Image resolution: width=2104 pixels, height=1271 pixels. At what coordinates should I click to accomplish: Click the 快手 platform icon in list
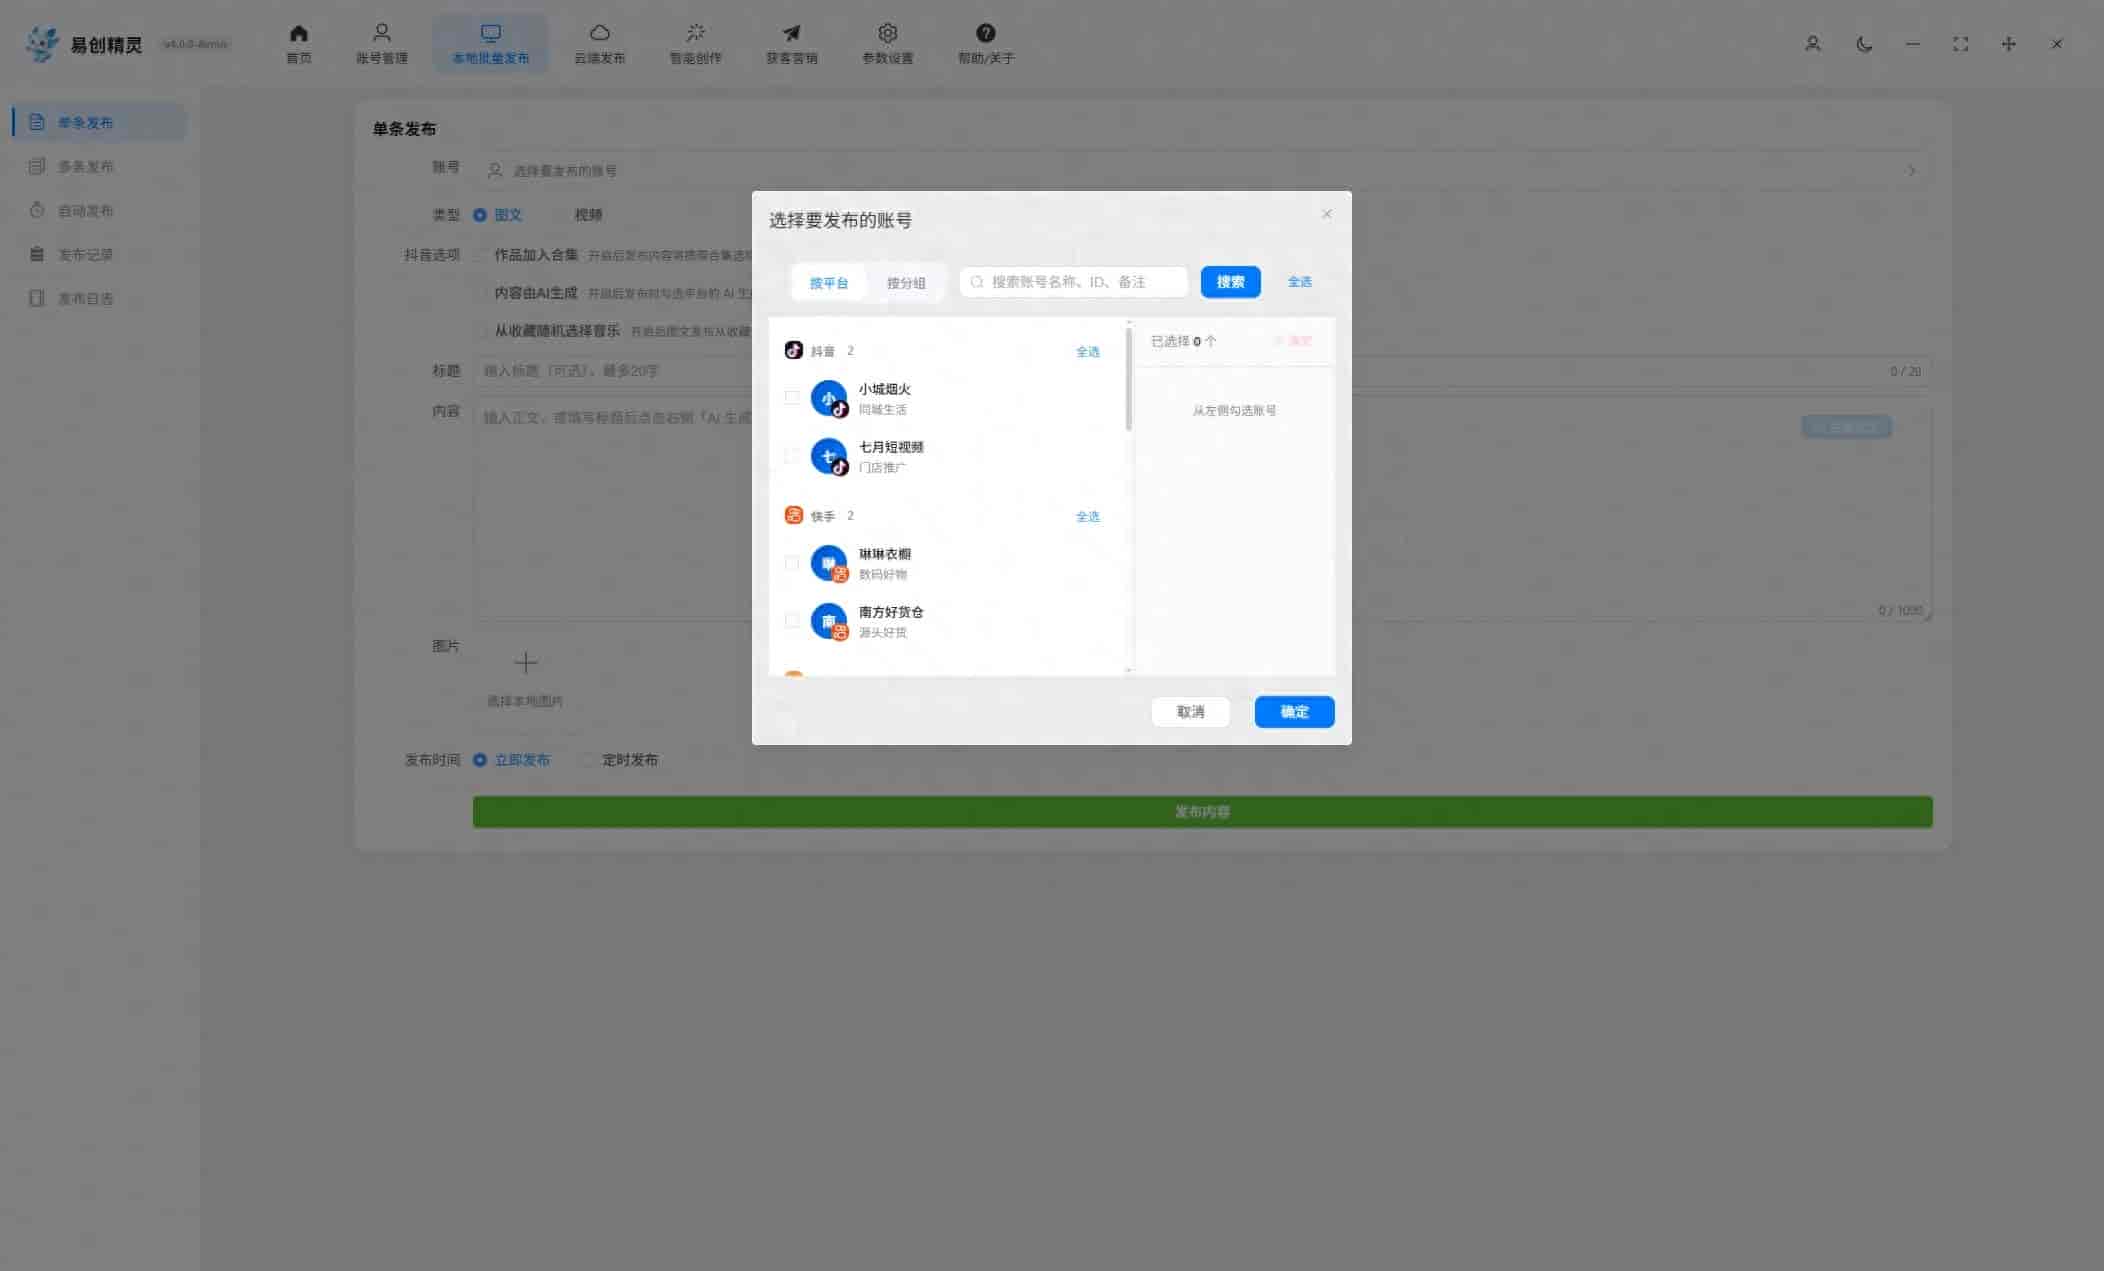click(x=794, y=515)
